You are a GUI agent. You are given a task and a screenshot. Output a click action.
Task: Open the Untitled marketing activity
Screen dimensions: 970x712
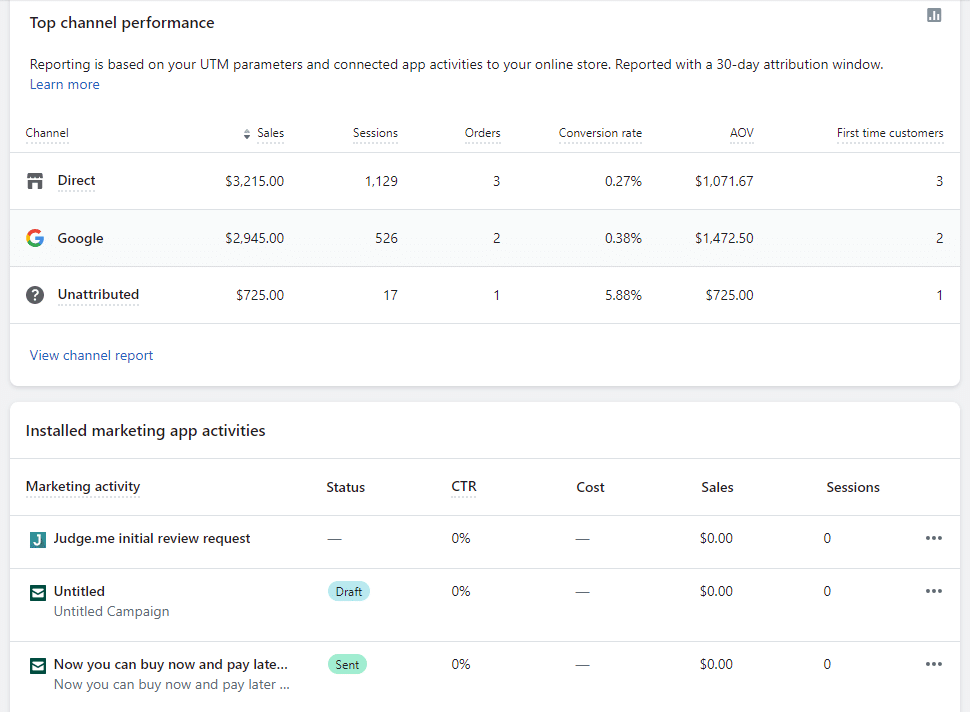pyautogui.click(x=79, y=591)
